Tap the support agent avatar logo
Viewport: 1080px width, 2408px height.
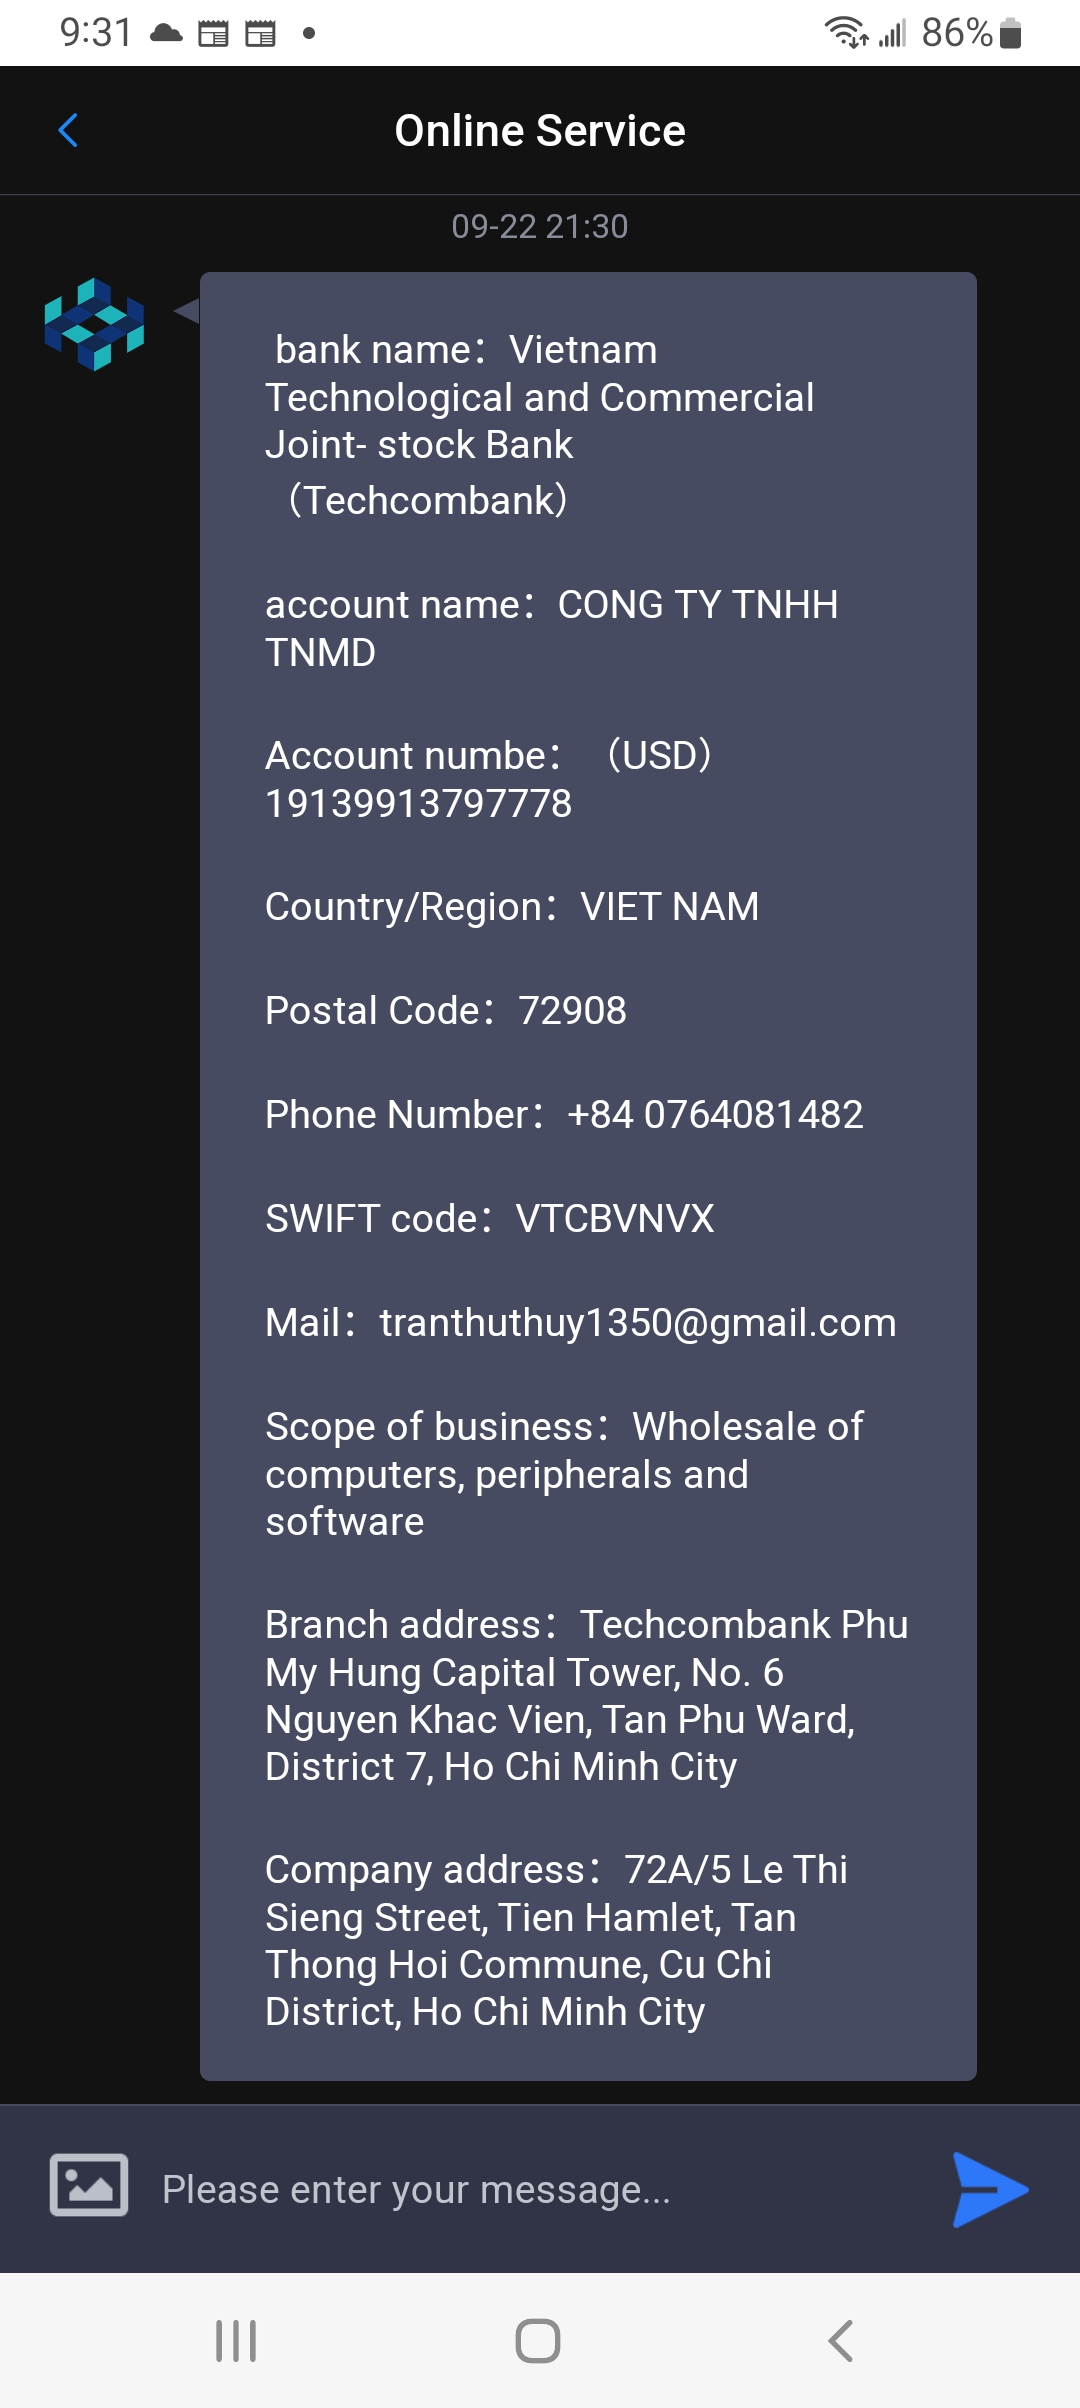point(94,324)
